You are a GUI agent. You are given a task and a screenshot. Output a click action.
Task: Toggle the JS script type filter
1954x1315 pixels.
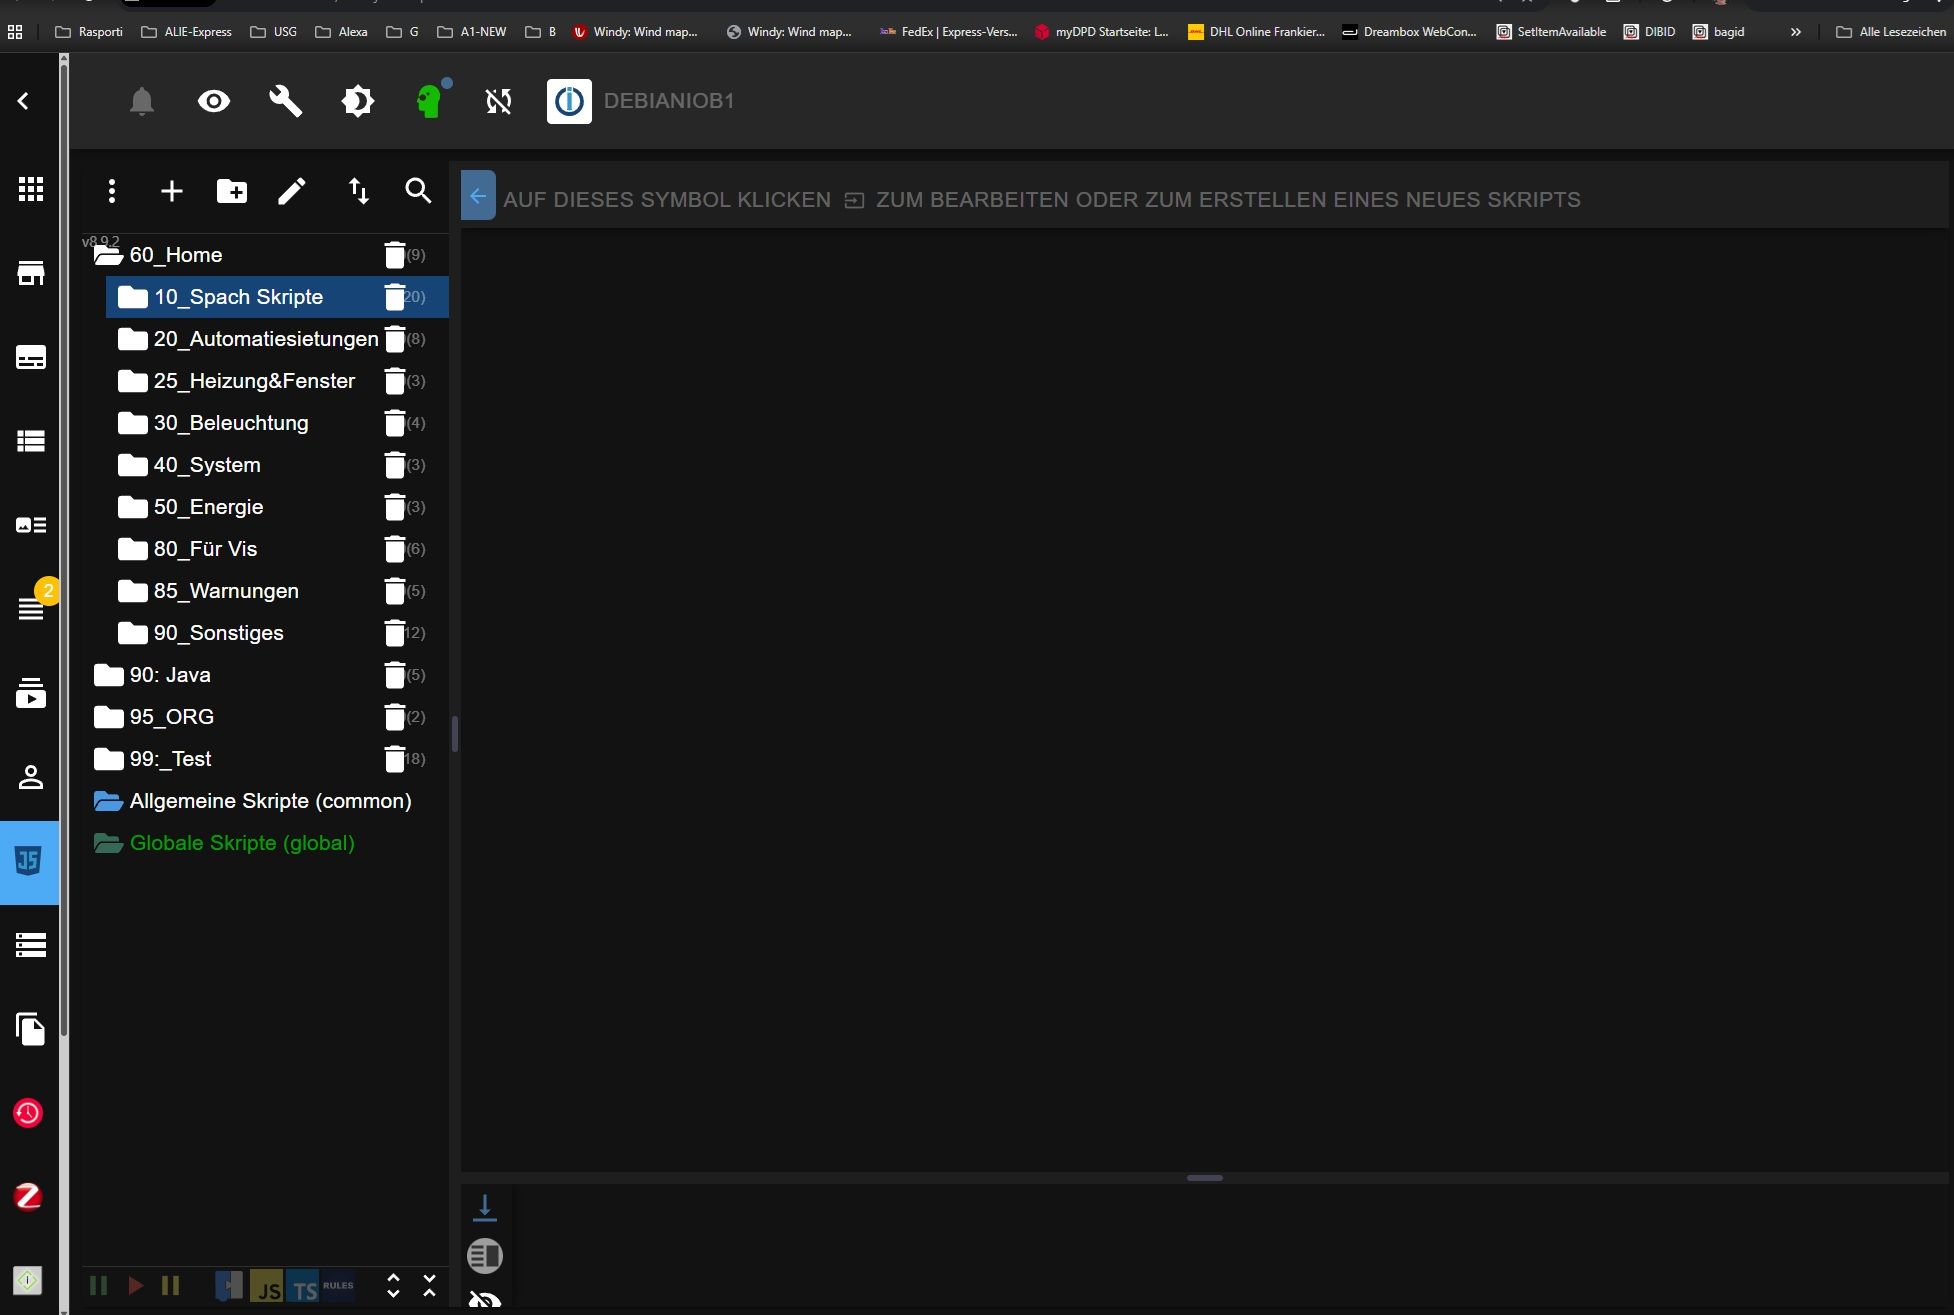click(267, 1286)
